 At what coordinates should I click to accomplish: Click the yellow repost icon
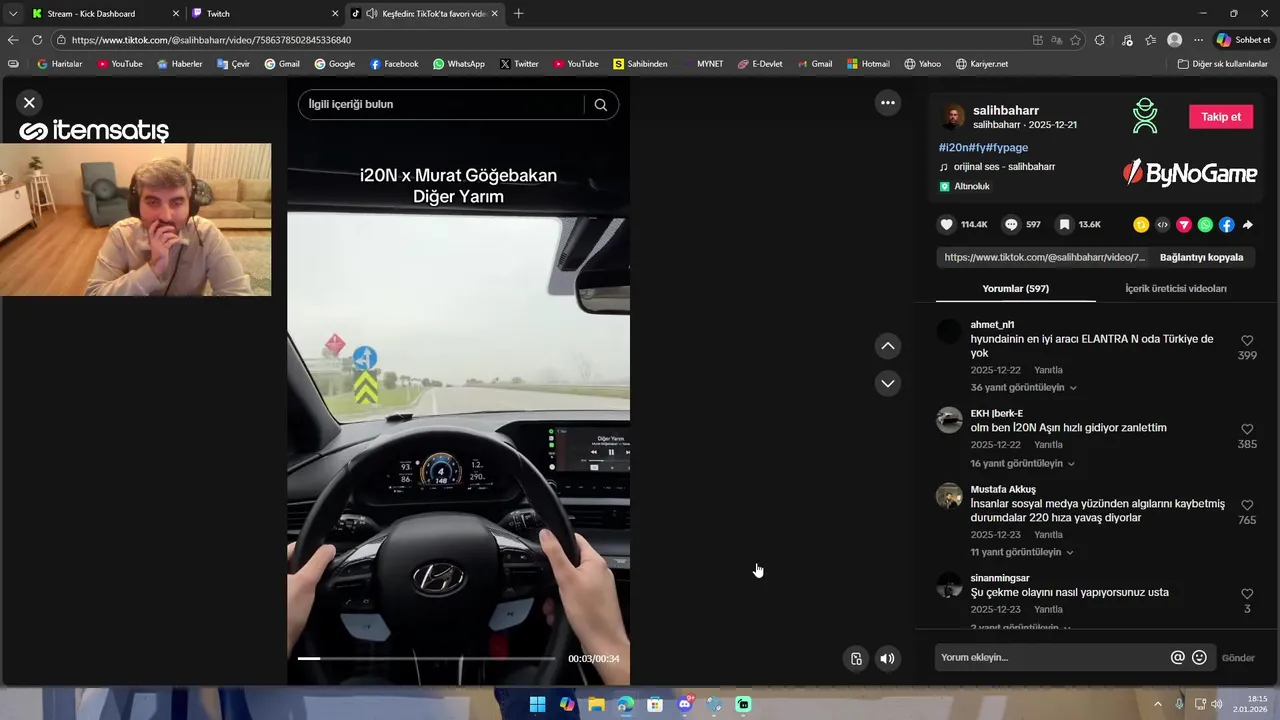(x=1141, y=225)
